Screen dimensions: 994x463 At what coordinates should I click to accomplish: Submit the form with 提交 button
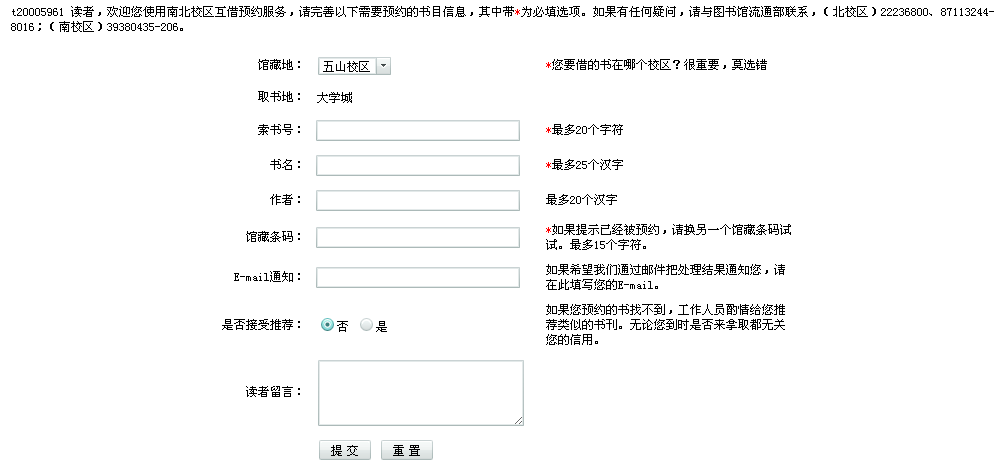tap(344, 450)
